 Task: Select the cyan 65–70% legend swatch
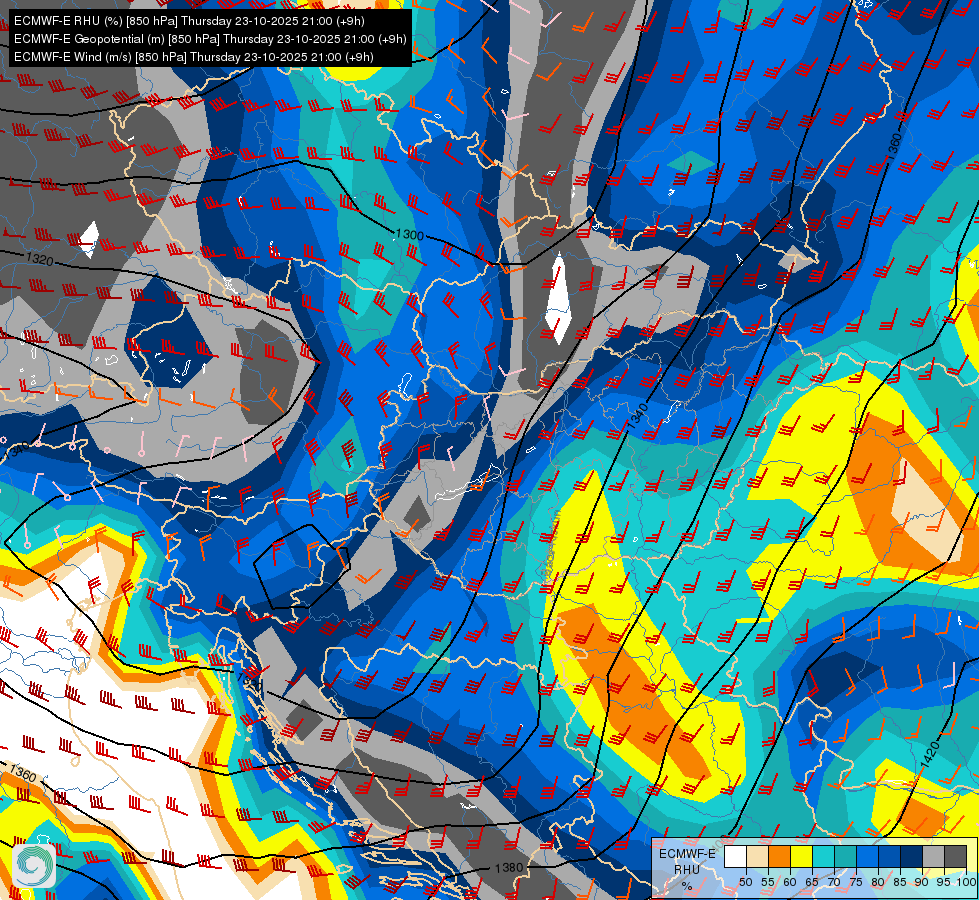coord(824,856)
